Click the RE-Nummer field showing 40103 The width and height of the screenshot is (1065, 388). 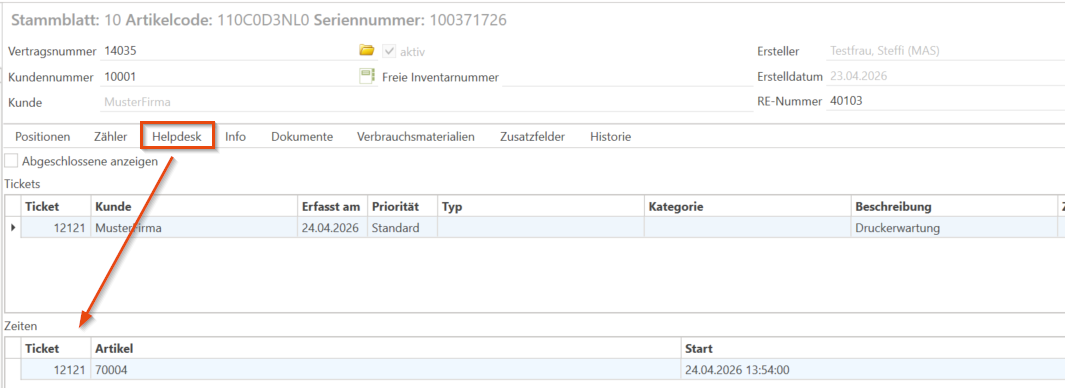click(x=945, y=102)
